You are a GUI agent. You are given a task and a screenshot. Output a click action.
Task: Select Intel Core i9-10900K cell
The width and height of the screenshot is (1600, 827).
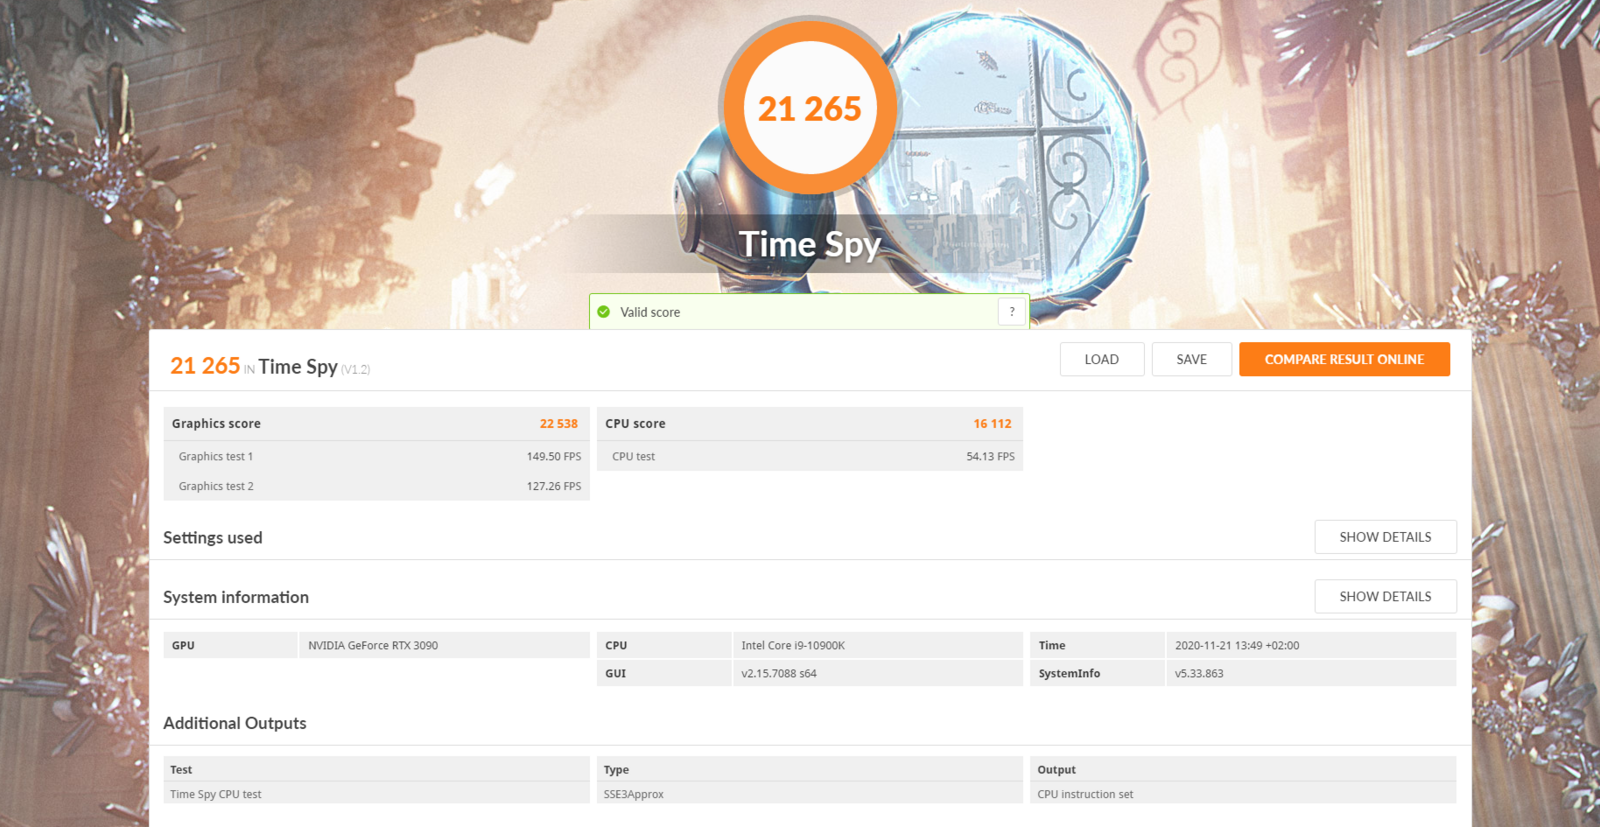[x=877, y=645]
